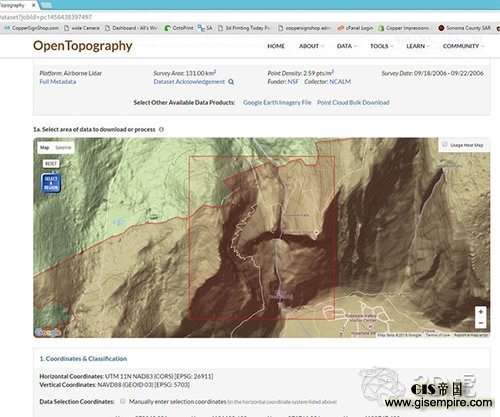Click the Report a map error link
The height and width of the screenshot is (417, 500).
[471, 335]
